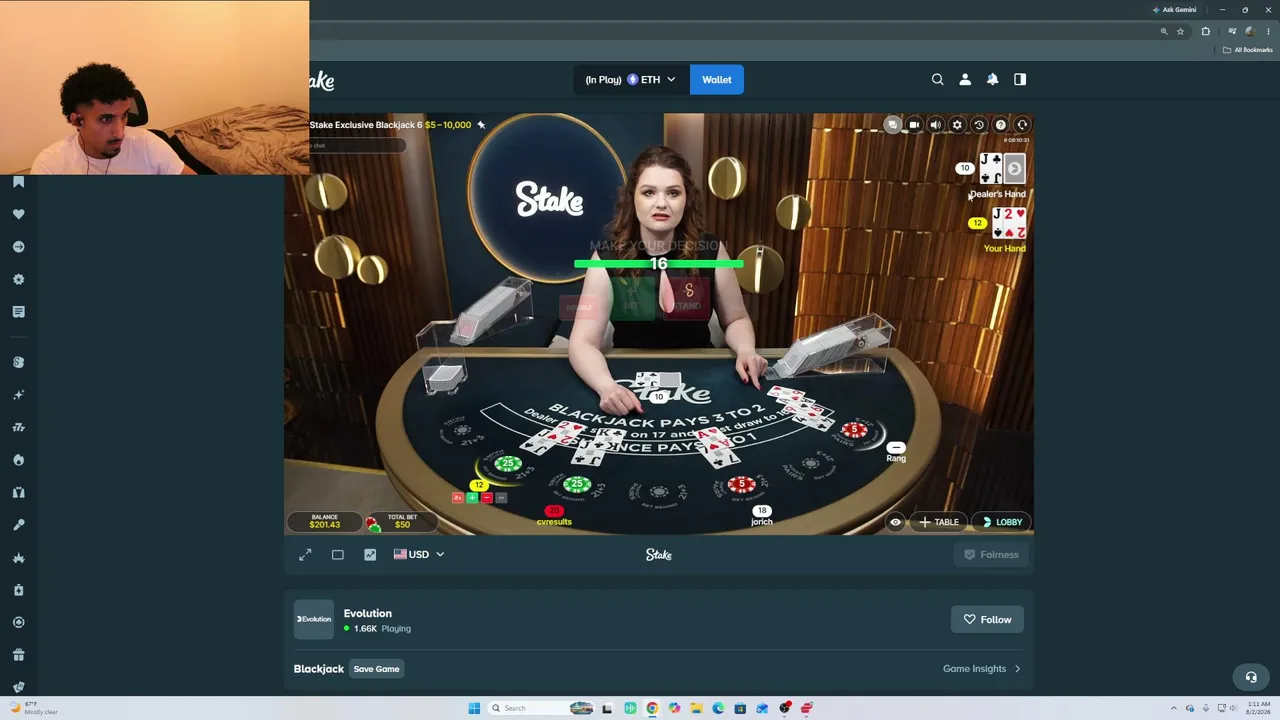Screen dimensions: 1280x720
Task: Open the heart favourites icon in sidebar
Action: [x=18, y=214]
